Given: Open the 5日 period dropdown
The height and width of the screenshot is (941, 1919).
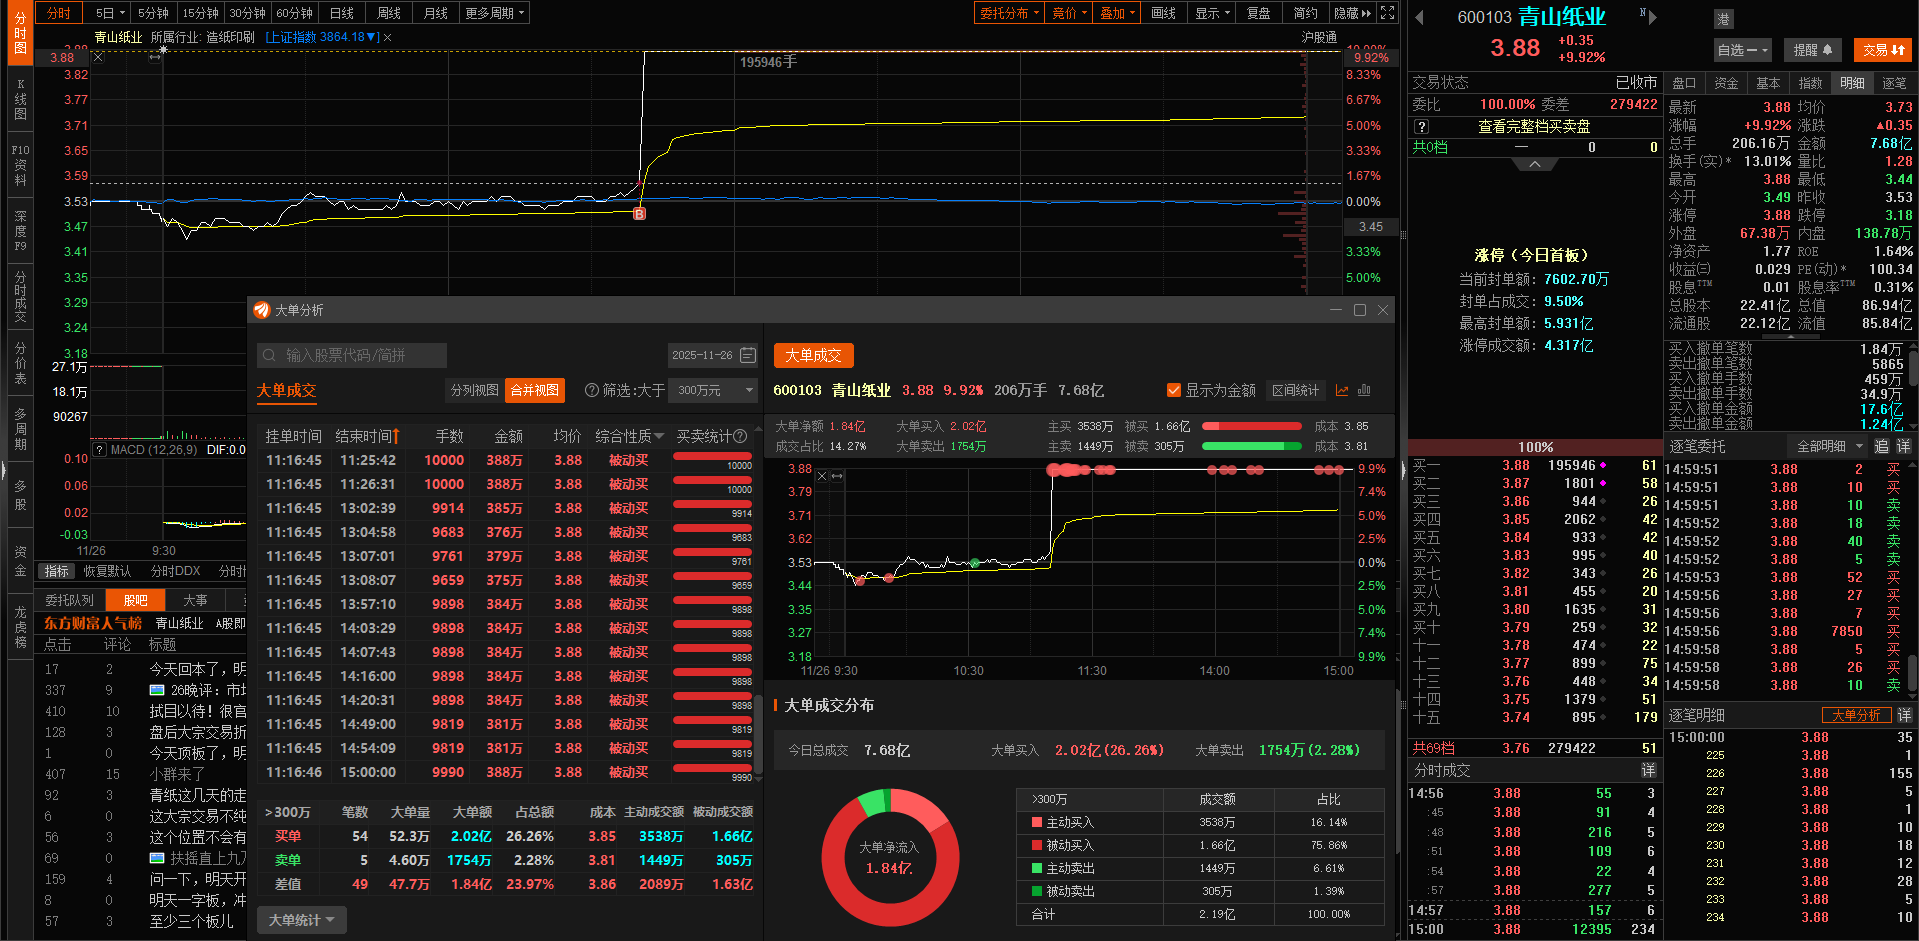Looking at the screenshot, I should (x=110, y=13).
